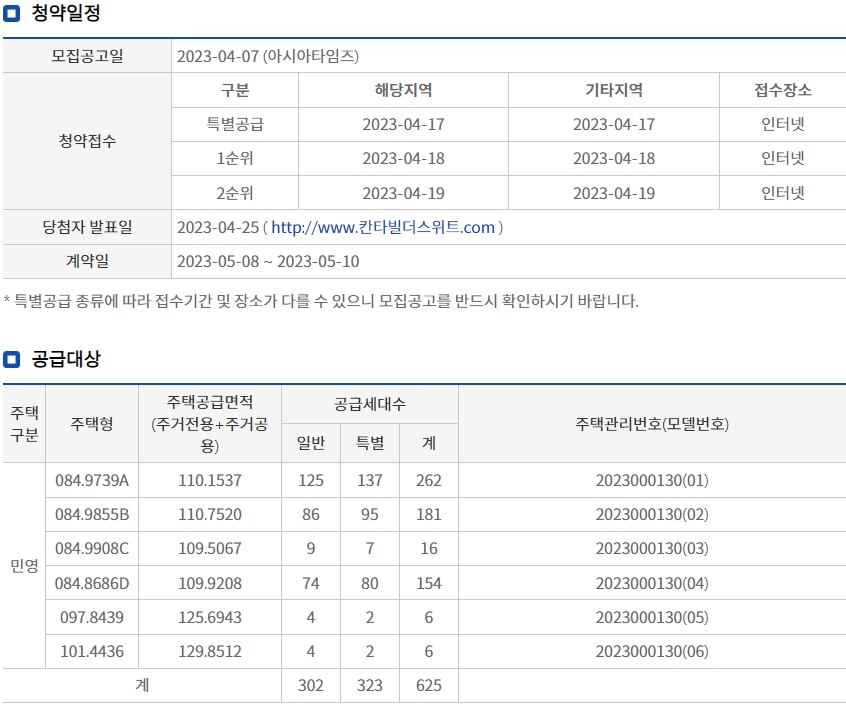Select 기타지역 date 2023-04-18 for 1순위

[614, 158]
